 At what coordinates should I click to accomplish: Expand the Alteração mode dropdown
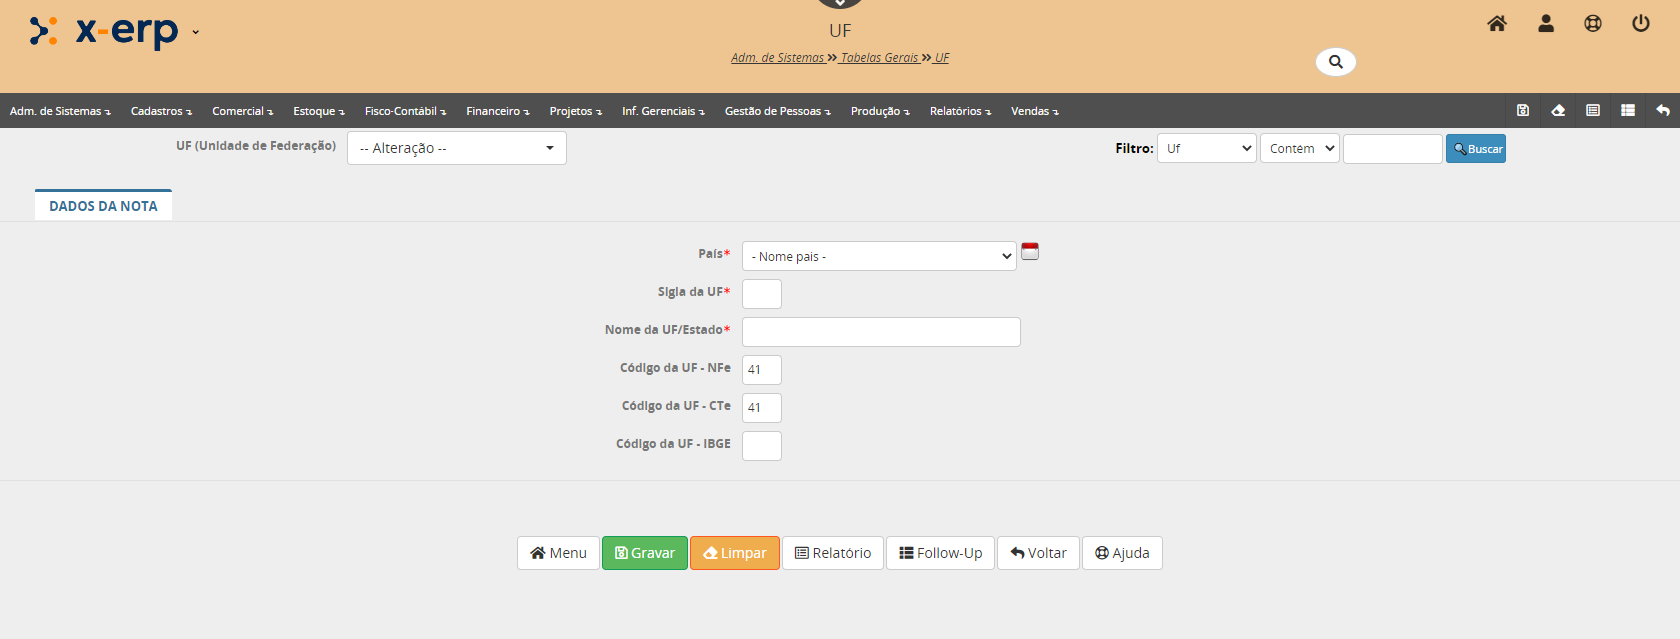[457, 148]
